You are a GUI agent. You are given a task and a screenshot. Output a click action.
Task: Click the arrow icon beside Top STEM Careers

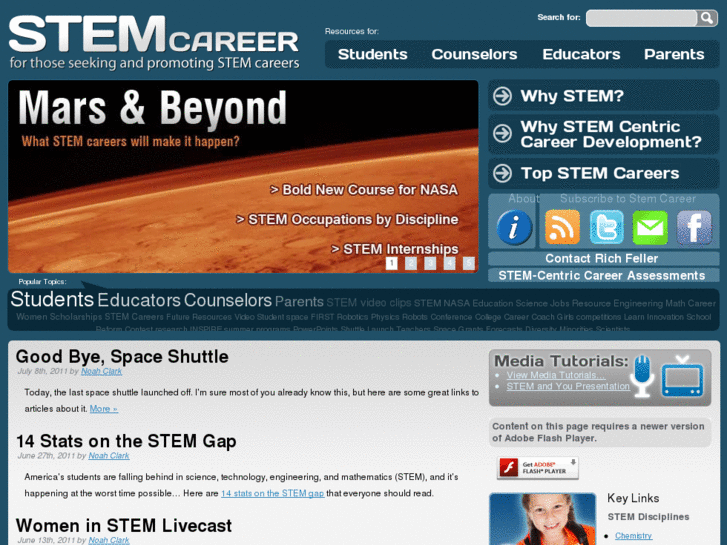coord(502,173)
